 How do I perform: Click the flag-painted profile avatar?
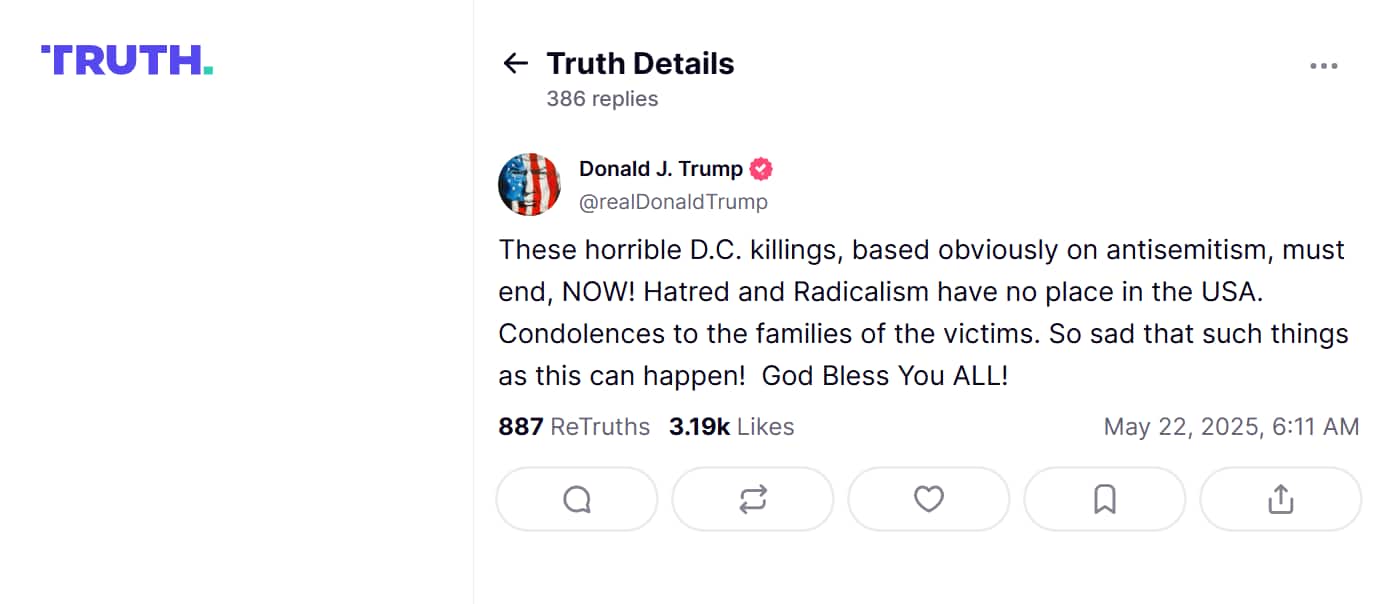coord(529,185)
